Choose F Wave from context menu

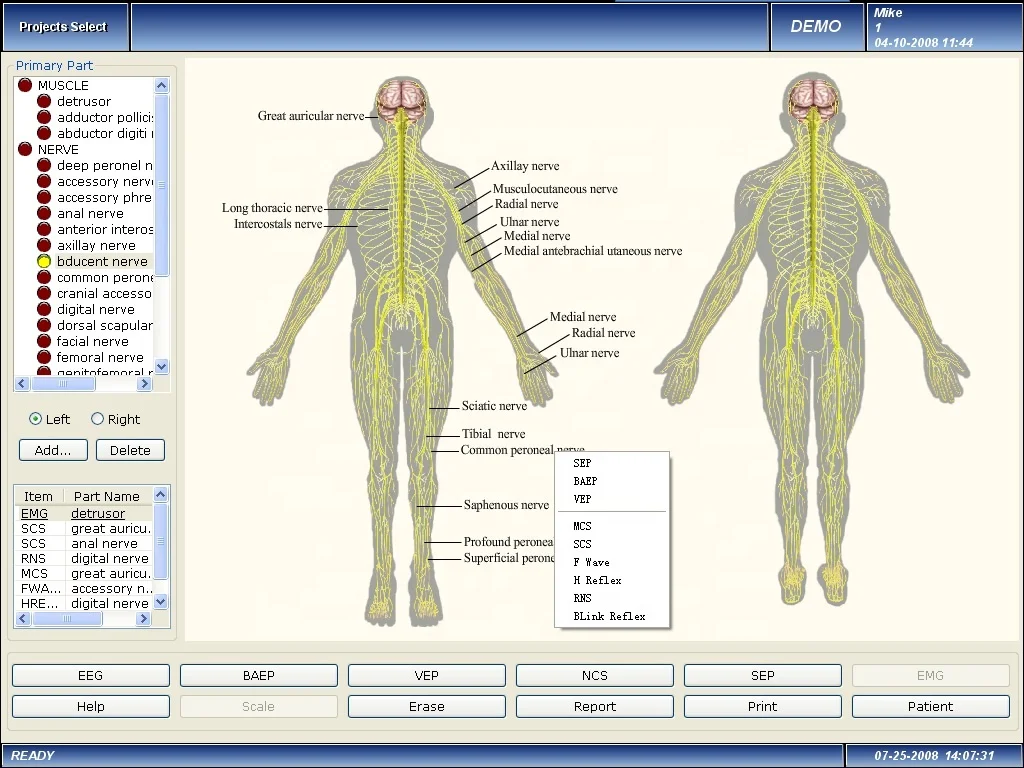pyautogui.click(x=591, y=563)
